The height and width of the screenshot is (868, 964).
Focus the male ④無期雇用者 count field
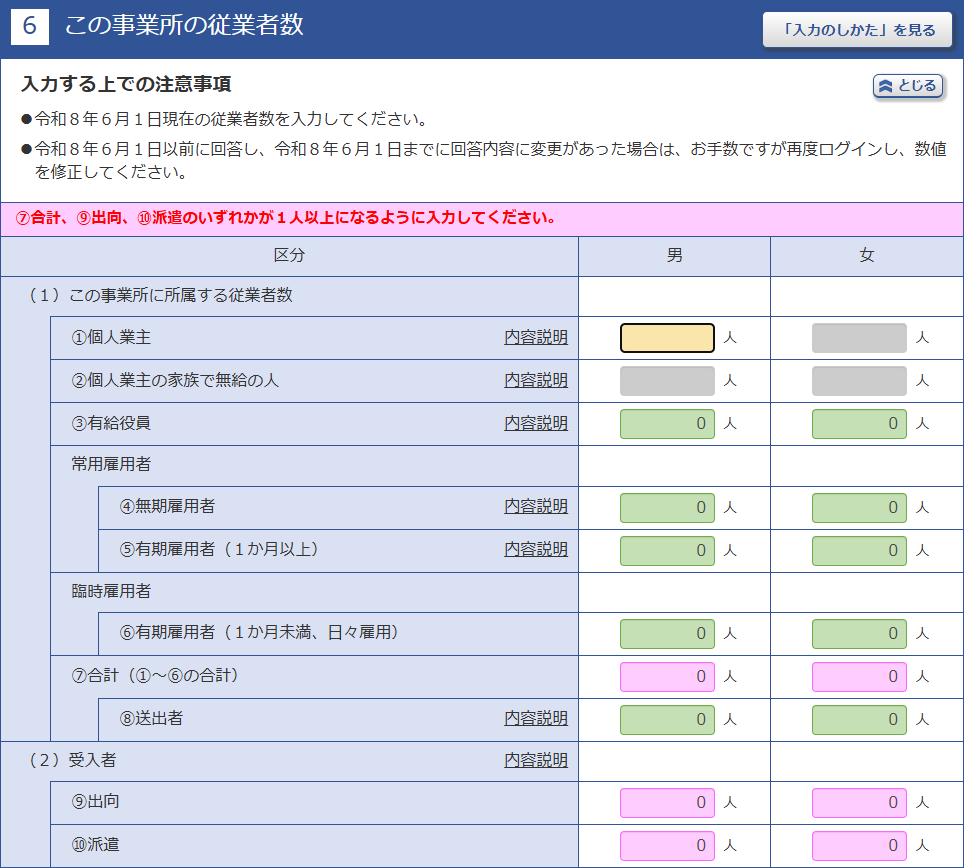coord(667,508)
